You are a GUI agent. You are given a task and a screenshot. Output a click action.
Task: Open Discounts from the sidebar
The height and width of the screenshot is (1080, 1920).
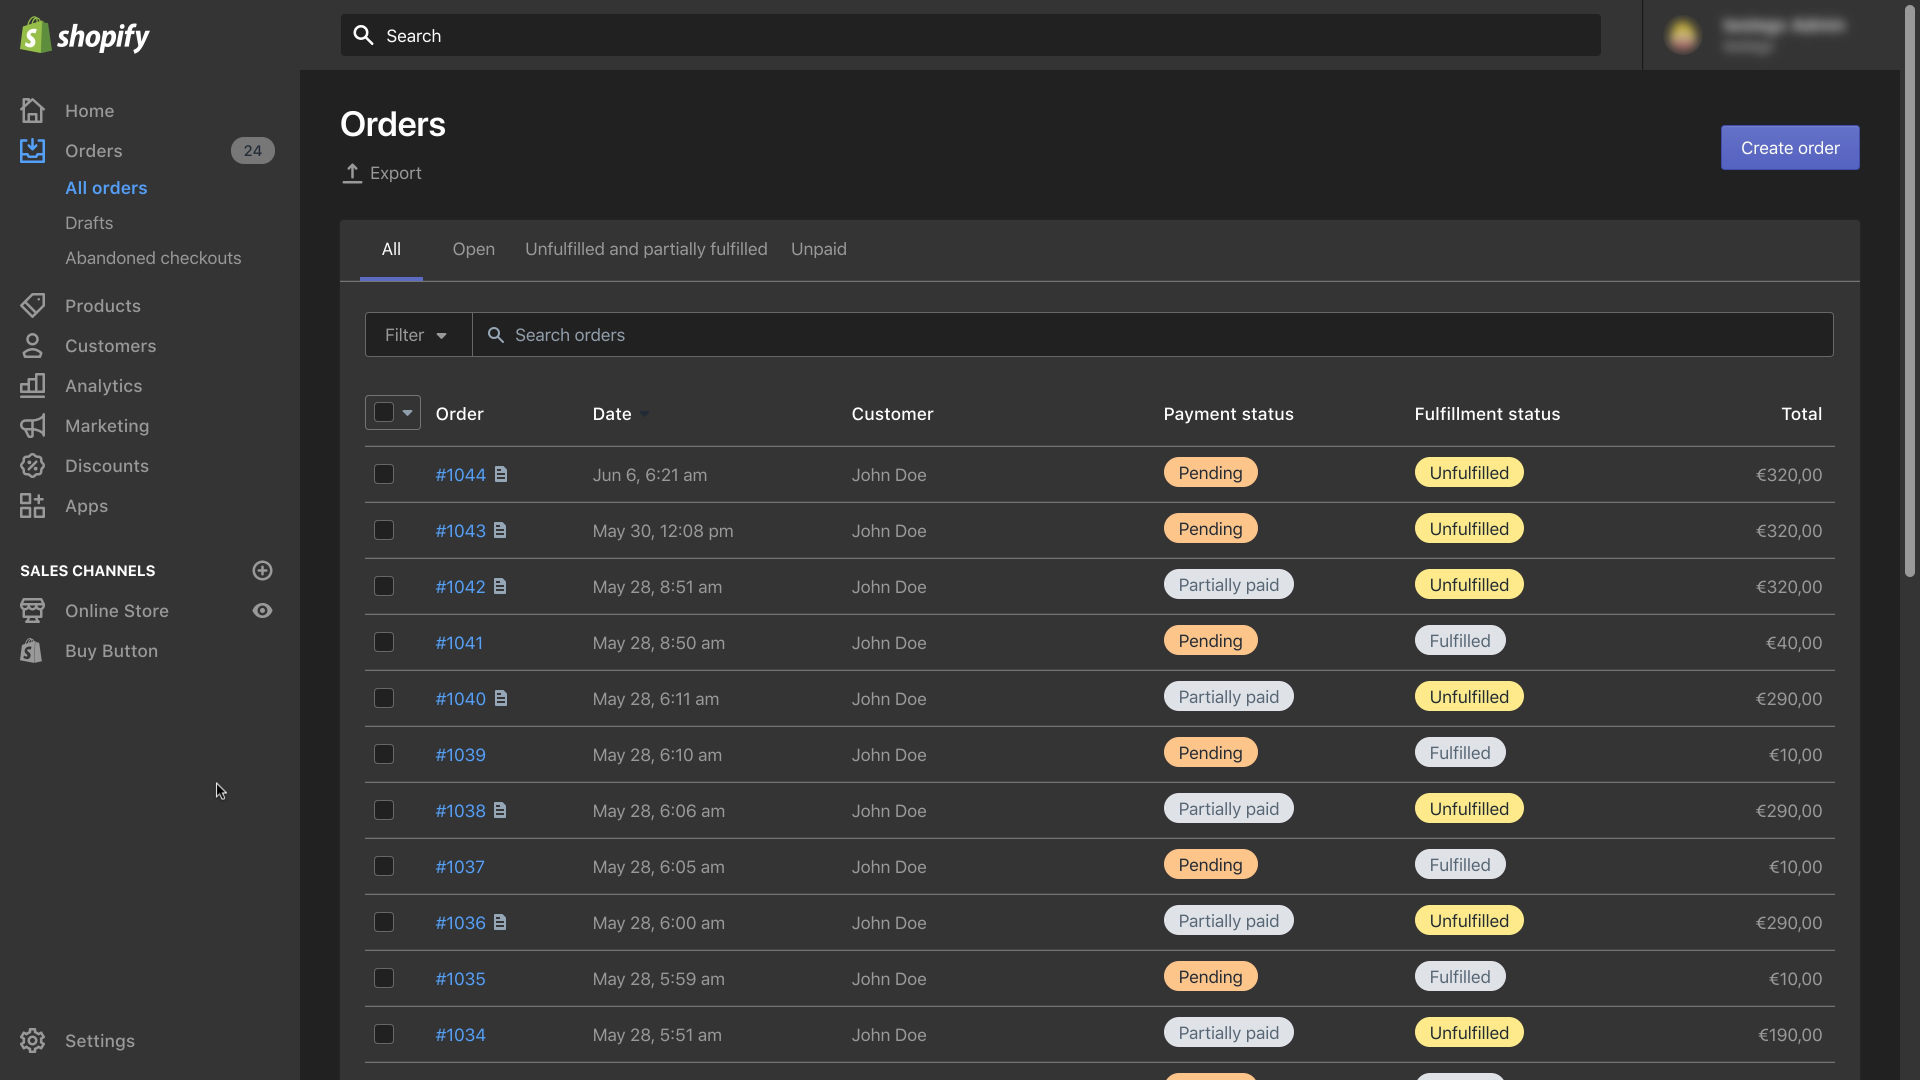[x=107, y=465]
